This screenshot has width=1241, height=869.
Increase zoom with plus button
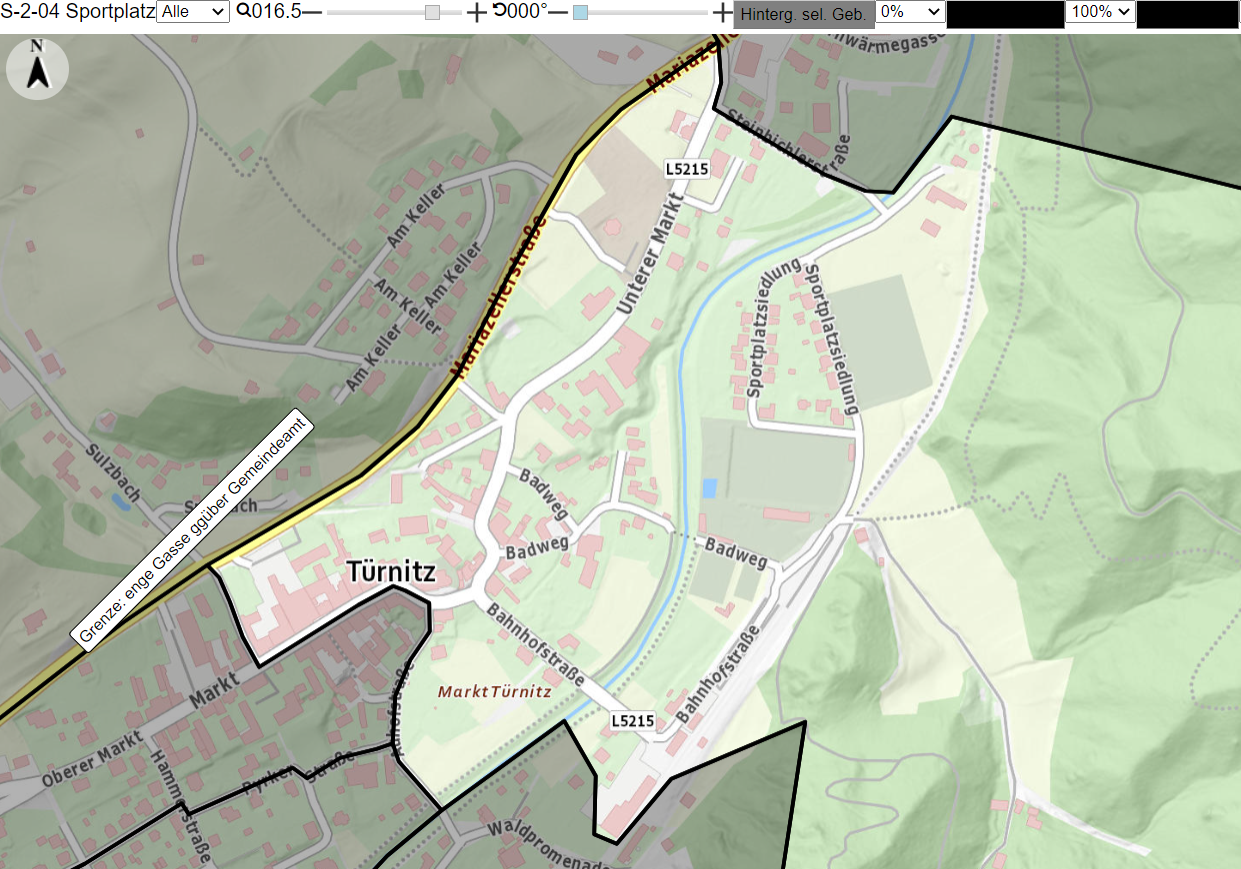click(477, 12)
